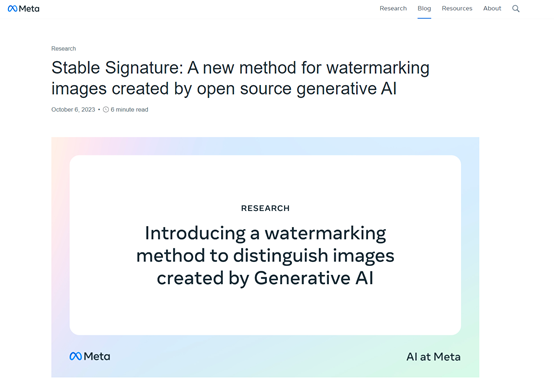
Task: Click the green gradient corner of the hero image
Action: pos(470,367)
